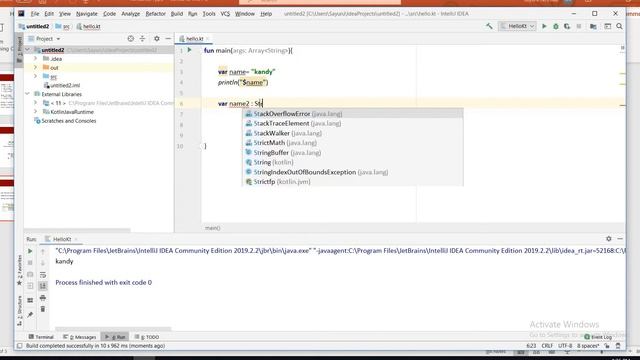Click the print output icon in Run panel
Screen dimensions: 640x360
[x=43, y=298]
